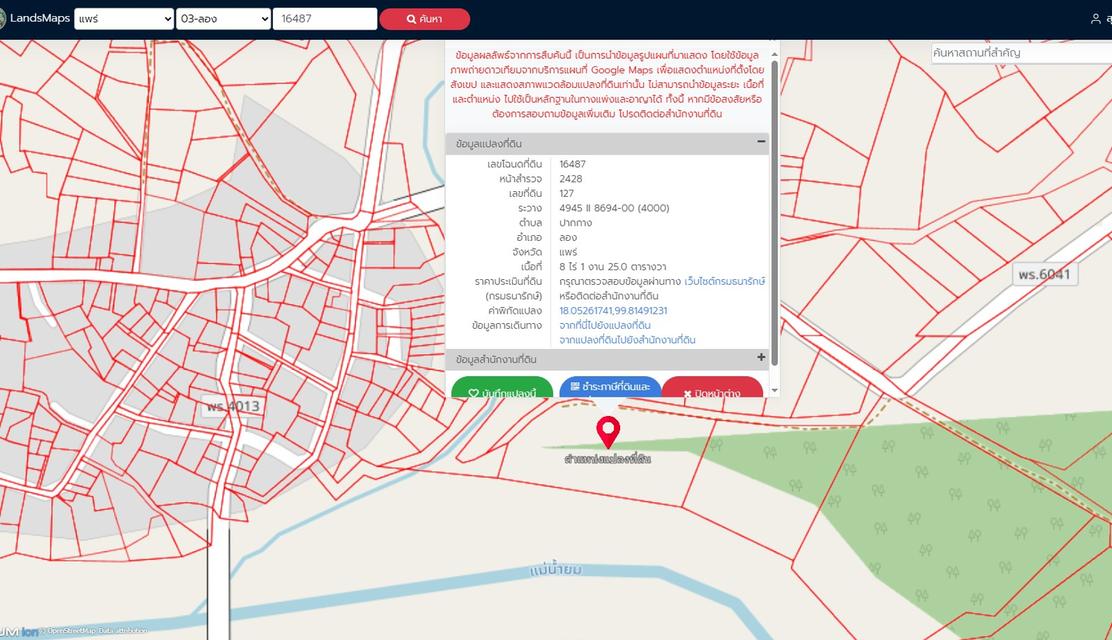Viewport: 1112px width, 640px height.
Task: Click the user account icon in header
Action: click(1096, 19)
